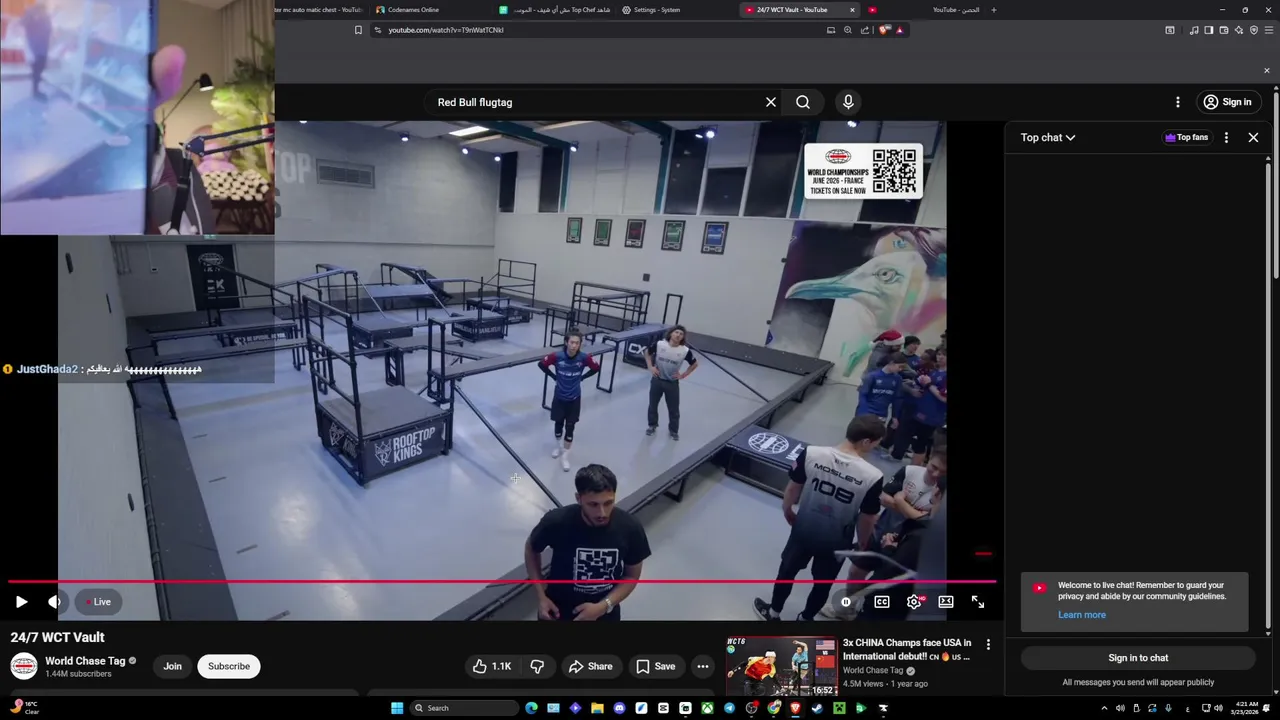This screenshot has width=1280, height=720.
Task: Start voice search with microphone icon
Action: (x=848, y=102)
